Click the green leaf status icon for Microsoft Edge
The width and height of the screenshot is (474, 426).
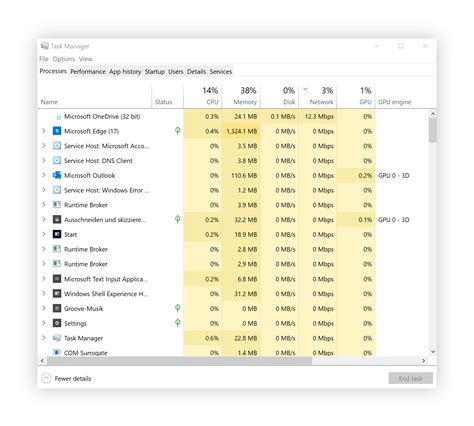178,131
